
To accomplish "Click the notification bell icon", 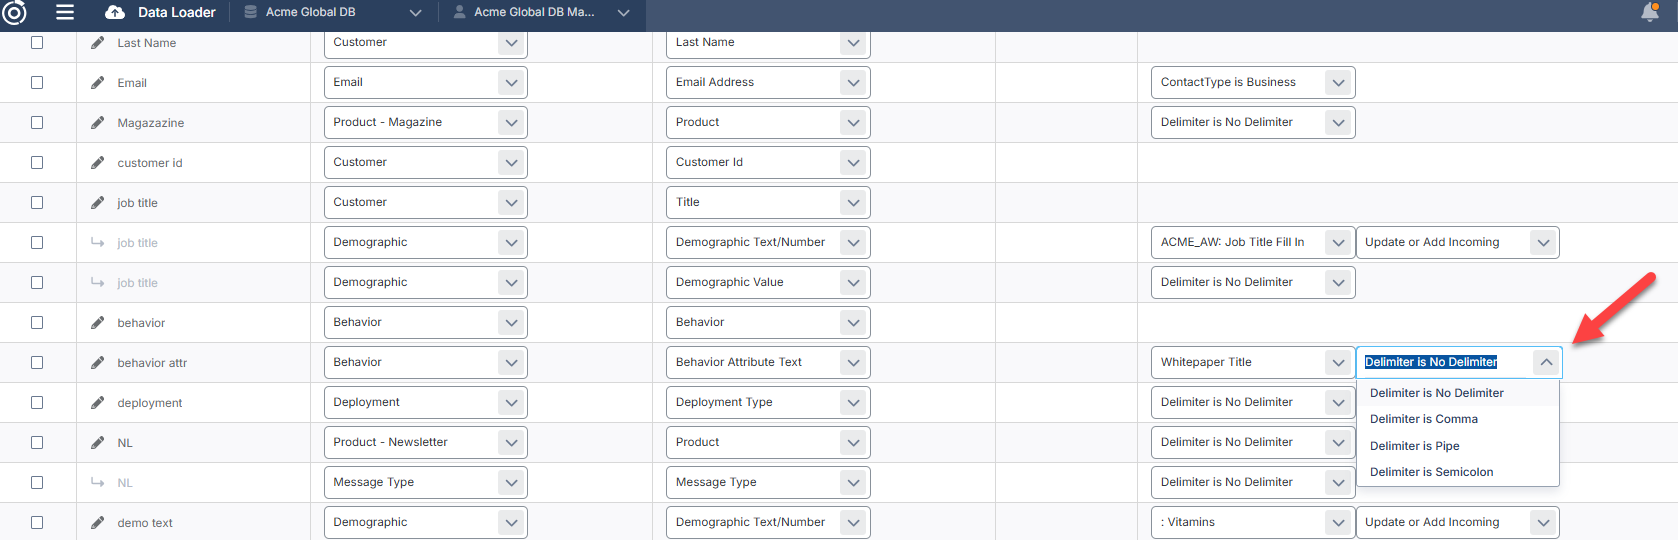I will coord(1650,12).
